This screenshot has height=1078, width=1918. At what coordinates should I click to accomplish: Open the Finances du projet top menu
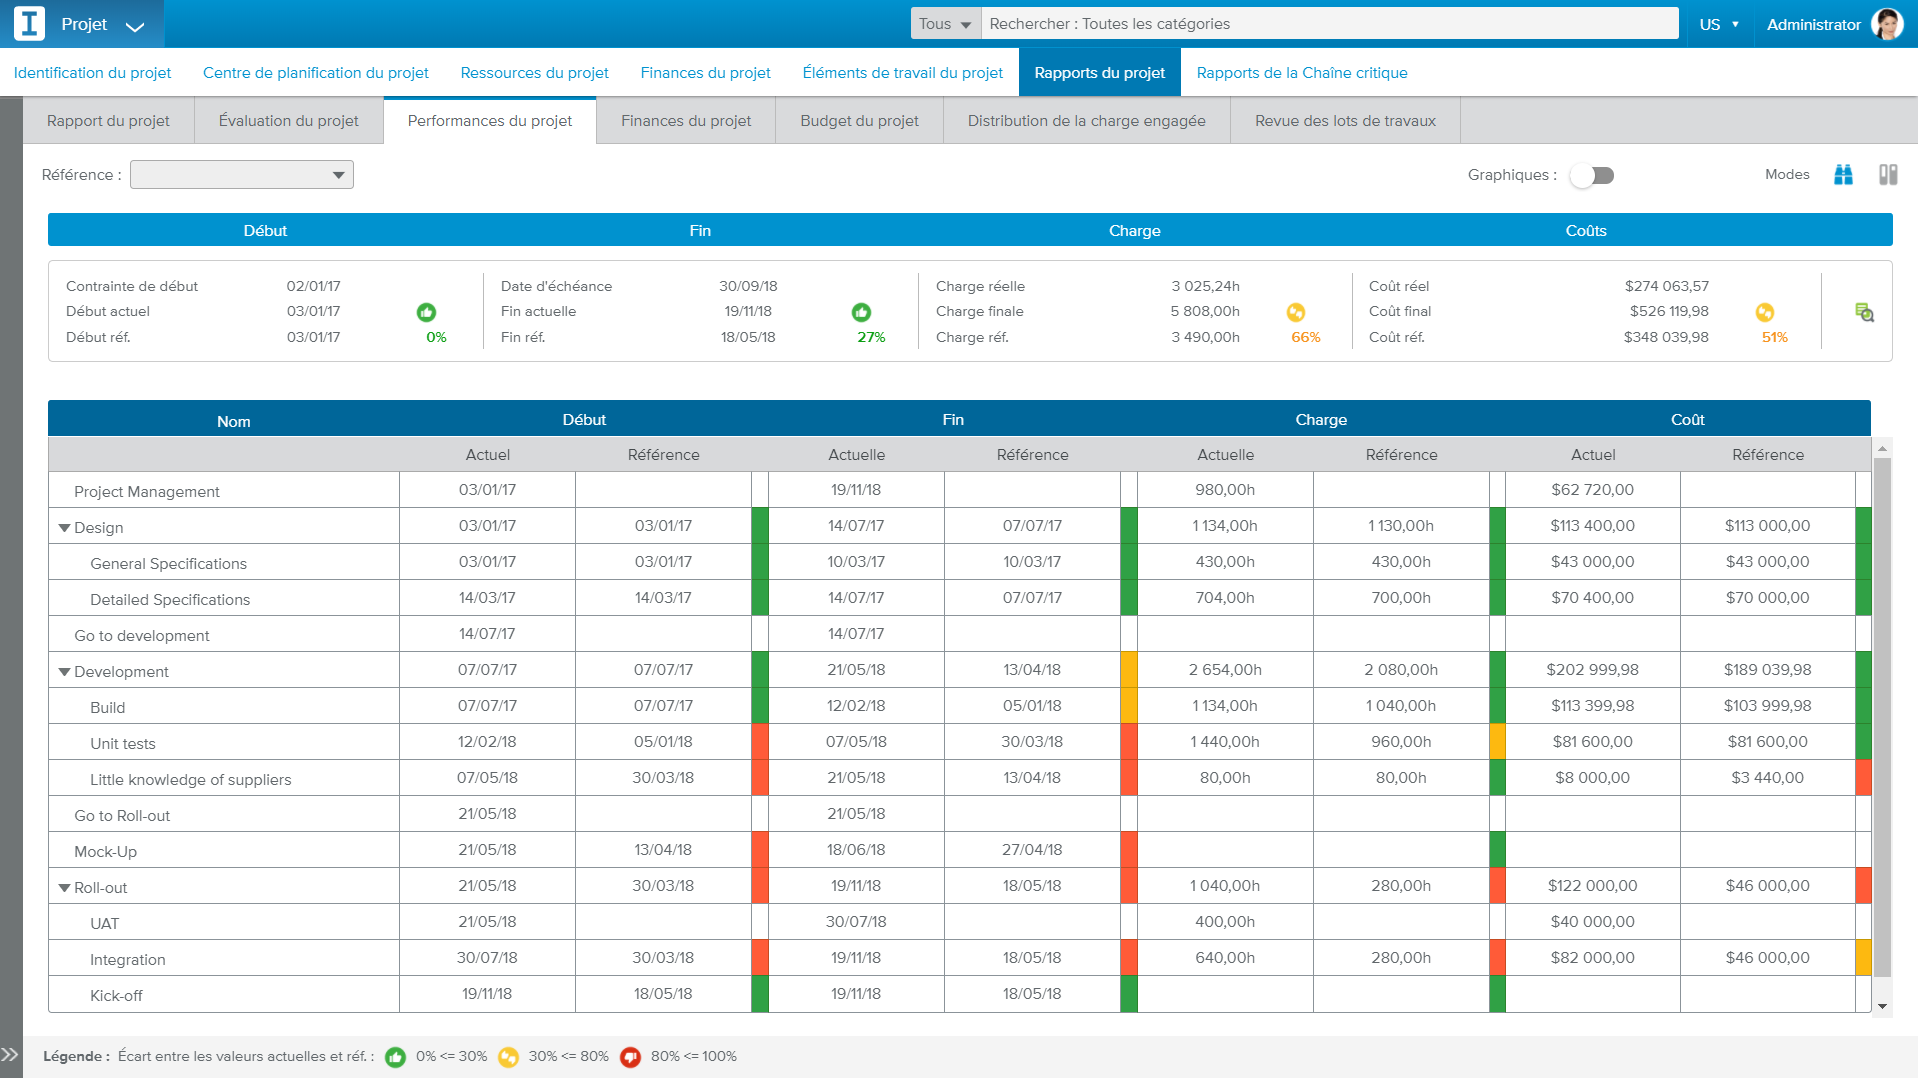pyautogui.click(x=705, y=73)
